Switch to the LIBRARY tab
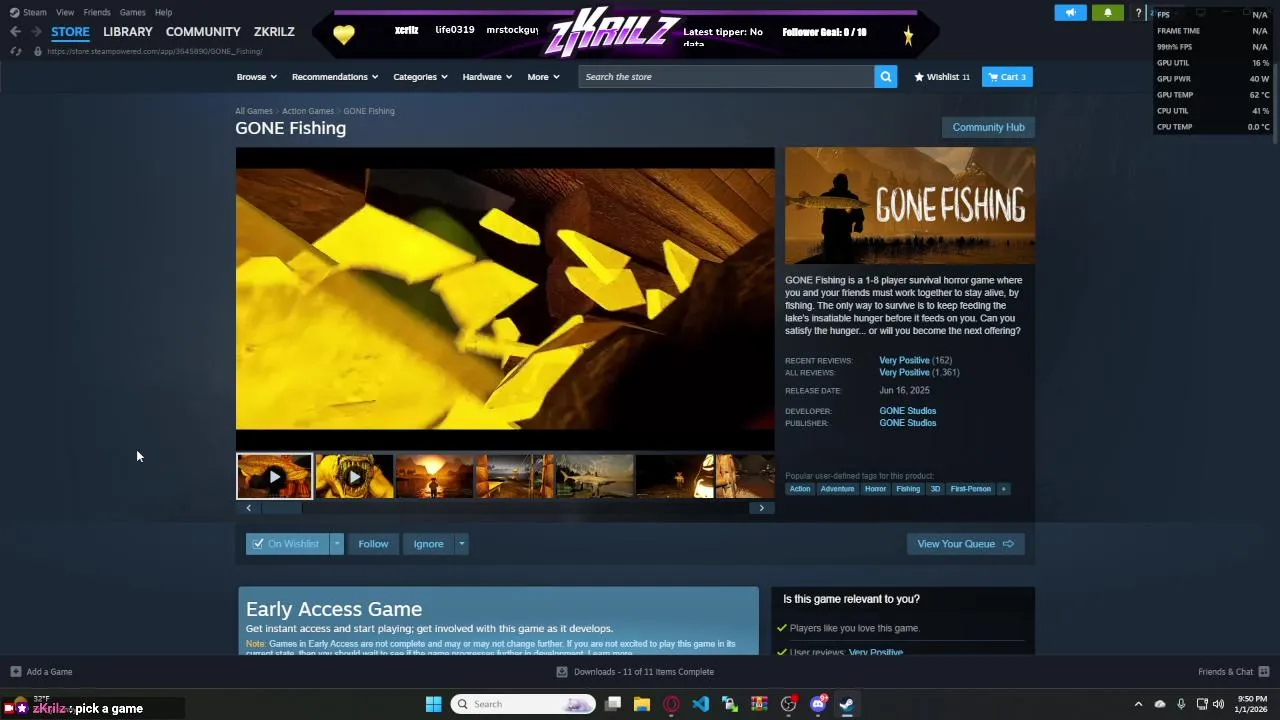This screenshot has width=1280, height=720. click(x=128, y=32)
